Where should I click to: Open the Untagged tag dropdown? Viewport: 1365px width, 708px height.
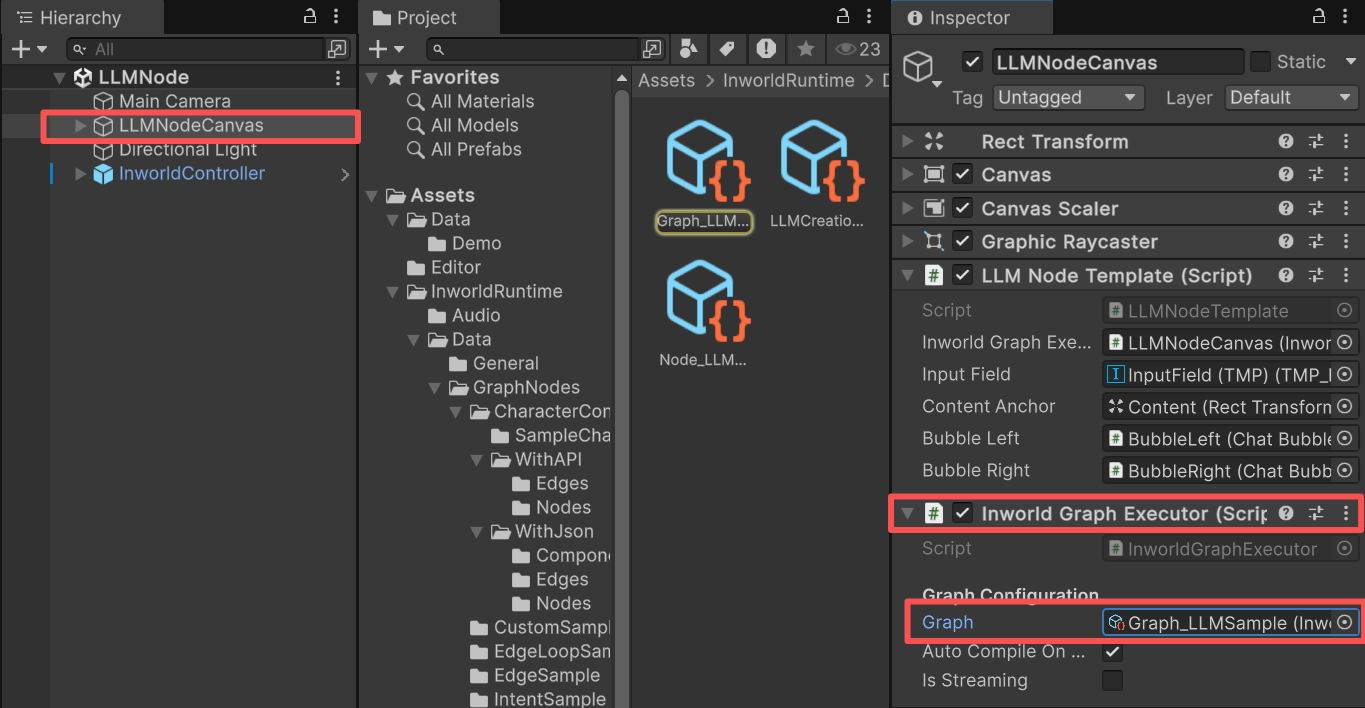tap(1068, 97)
